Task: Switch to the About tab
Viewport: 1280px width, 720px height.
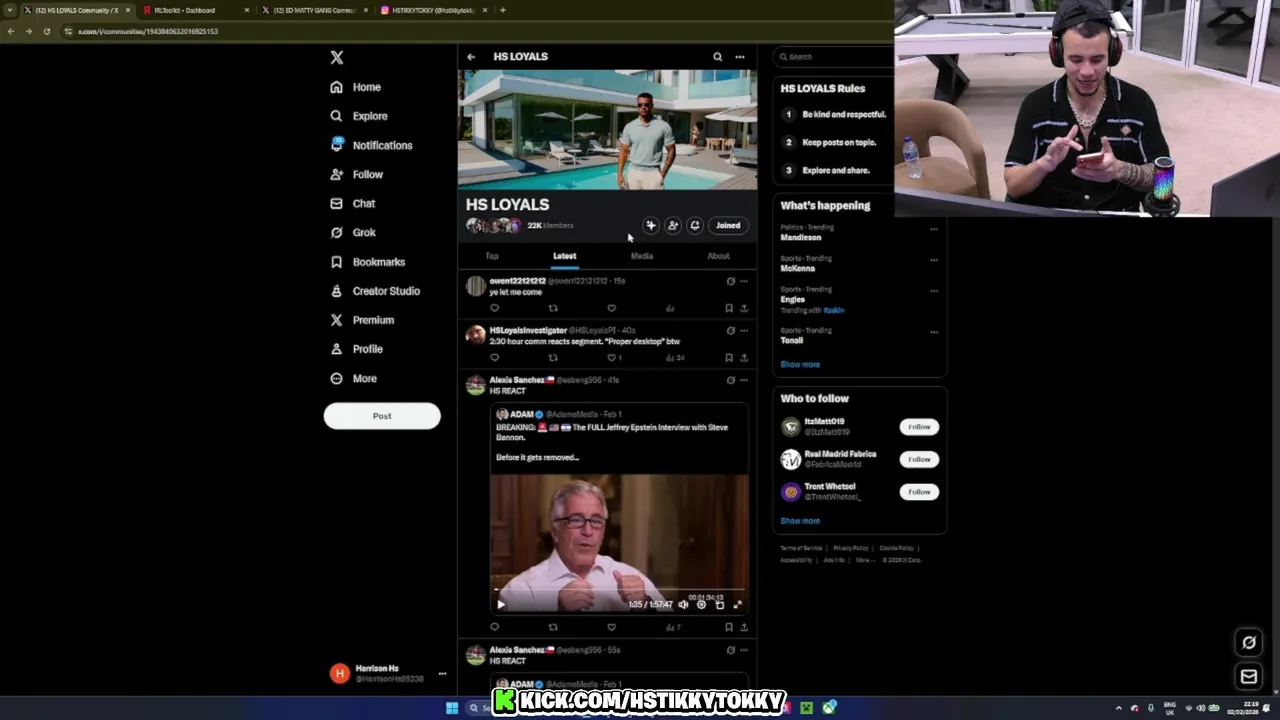Action: pyautogui.click(x=718, y=256)
